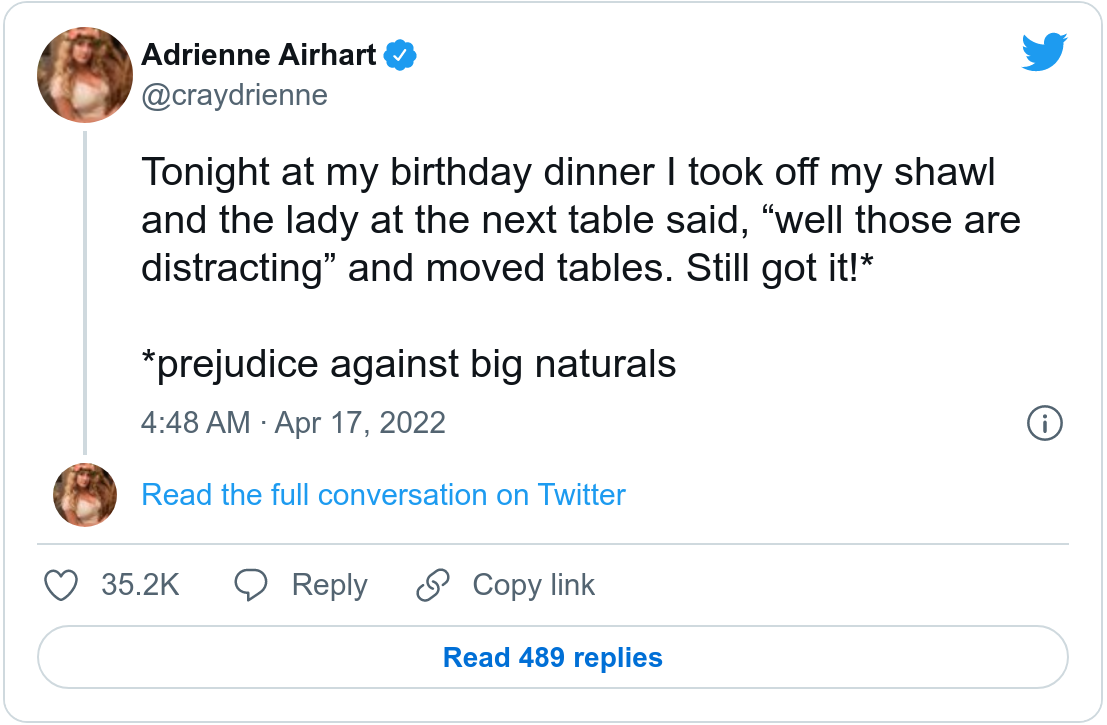Like the tweet with the heart icon

62,585
